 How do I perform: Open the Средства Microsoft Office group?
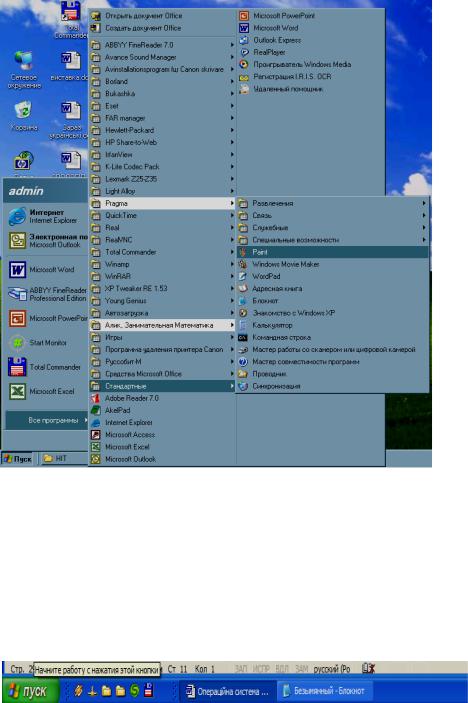(162, 373)
